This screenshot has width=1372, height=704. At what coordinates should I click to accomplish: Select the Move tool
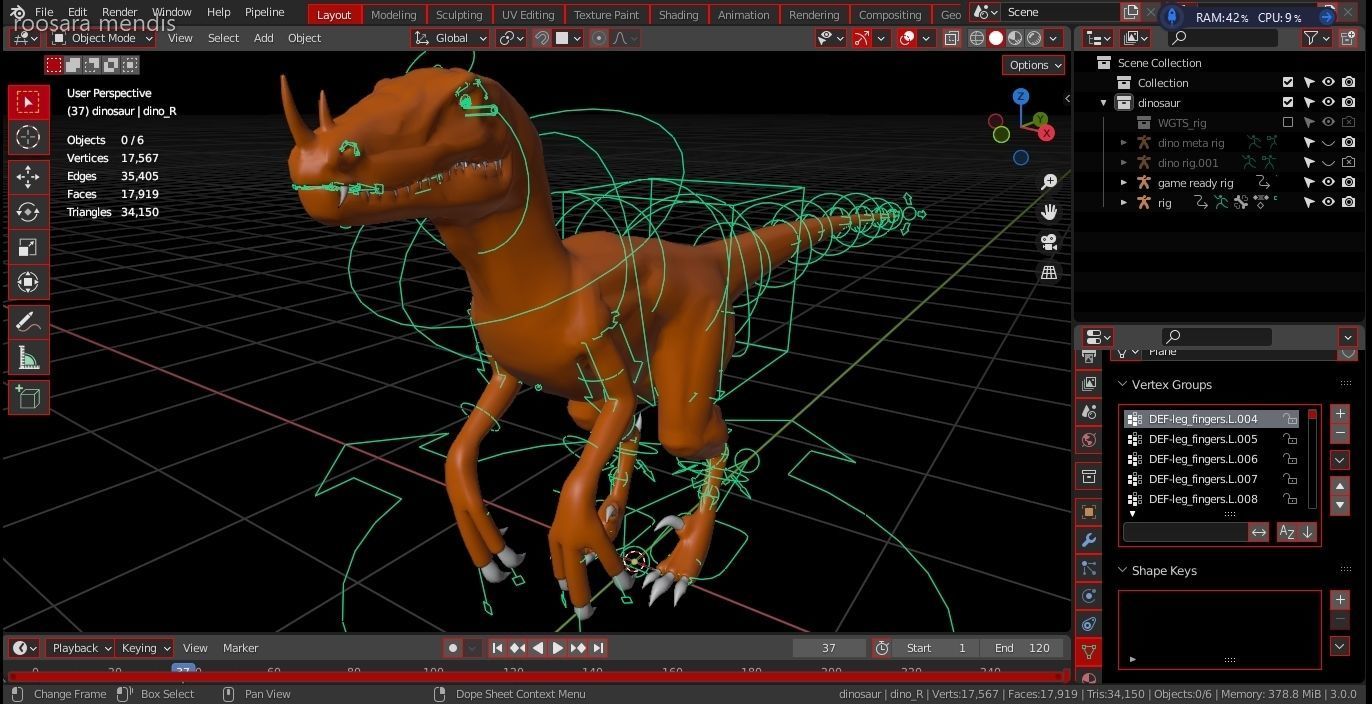point(28,177)
